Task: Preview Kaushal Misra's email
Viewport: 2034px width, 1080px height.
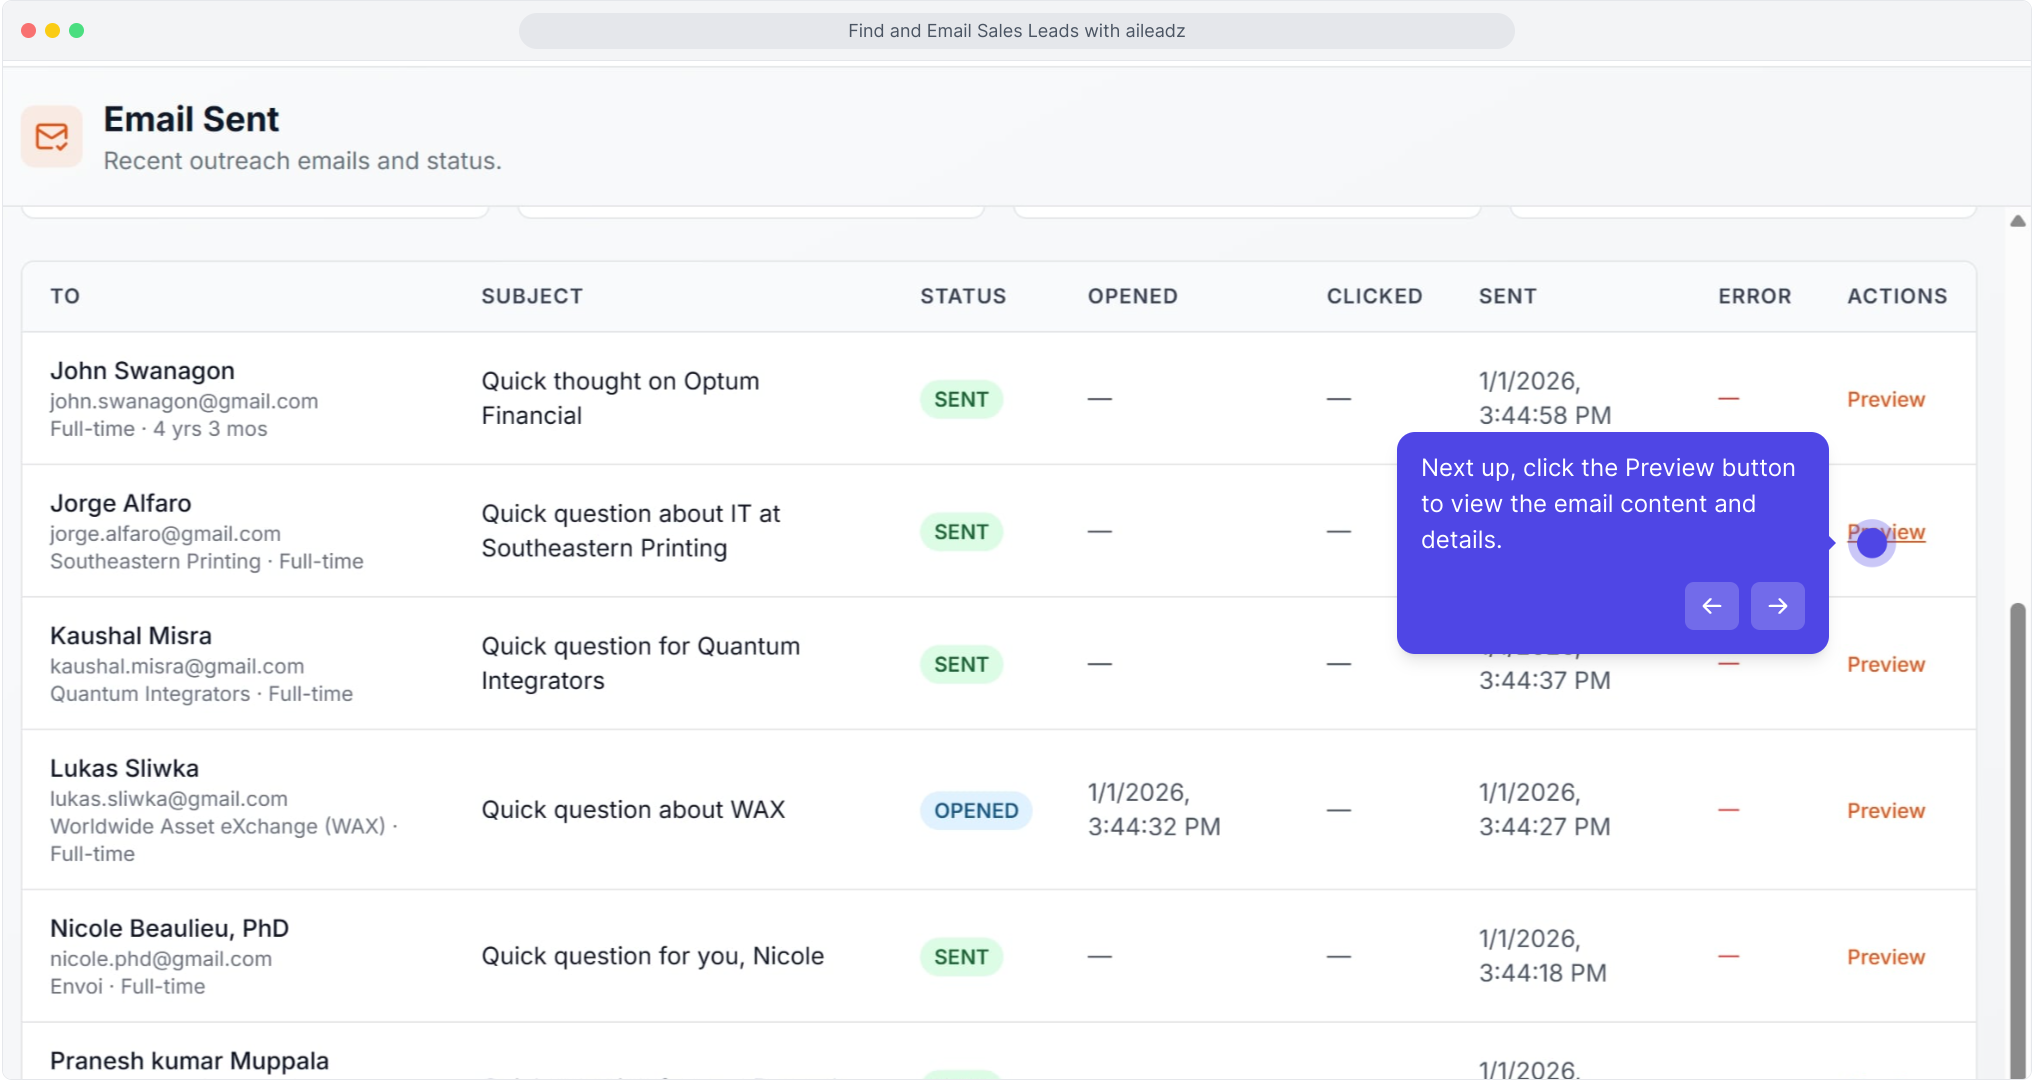Action: [x=1885, y=665]
